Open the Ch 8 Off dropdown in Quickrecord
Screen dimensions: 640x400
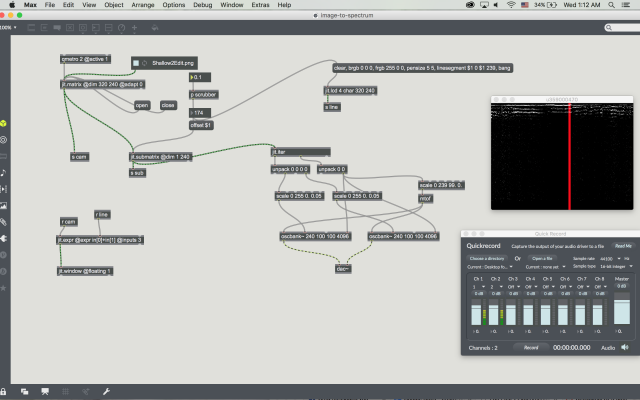point(600,287)
